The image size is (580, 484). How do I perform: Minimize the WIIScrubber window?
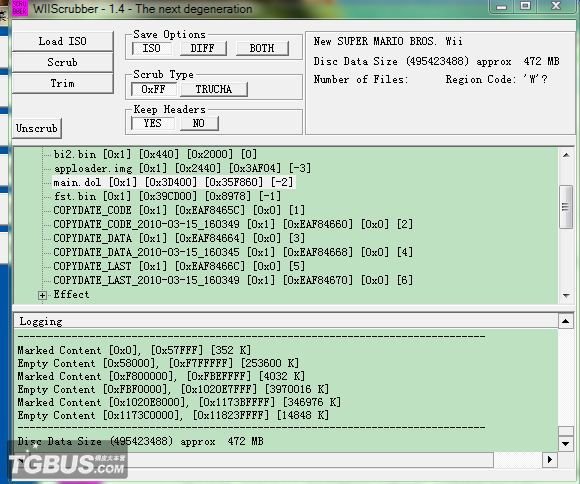(x=502, y=6)
